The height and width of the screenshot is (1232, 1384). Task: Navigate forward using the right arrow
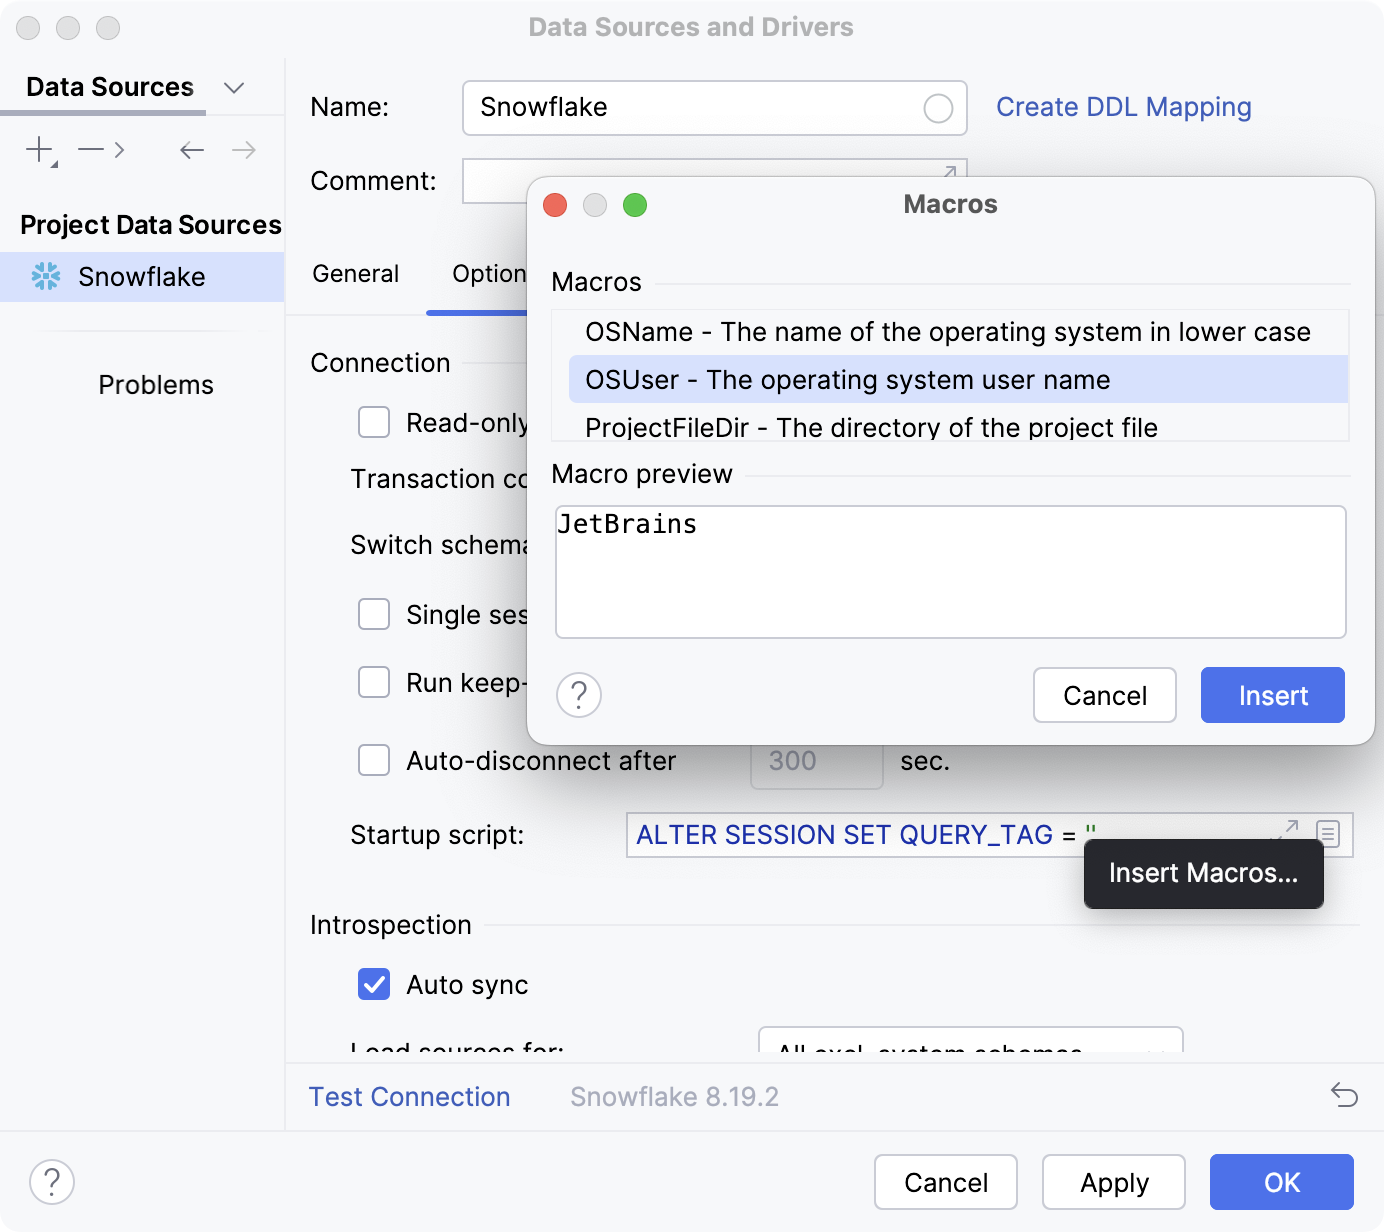[243, 150]
